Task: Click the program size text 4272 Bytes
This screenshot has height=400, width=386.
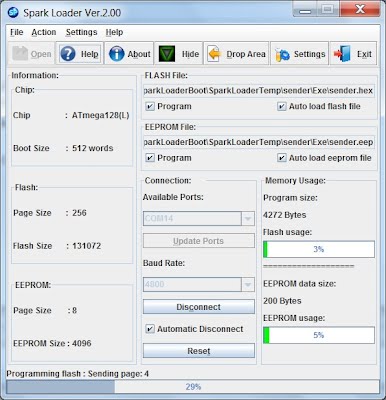Action: pos(284,215)
